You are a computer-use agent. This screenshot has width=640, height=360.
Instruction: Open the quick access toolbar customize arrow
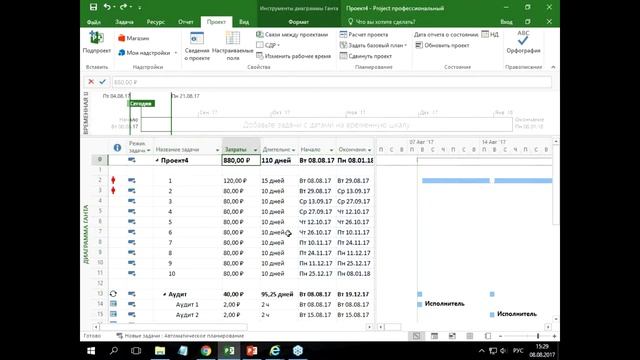pyautogui.click(x=140, y=7)
